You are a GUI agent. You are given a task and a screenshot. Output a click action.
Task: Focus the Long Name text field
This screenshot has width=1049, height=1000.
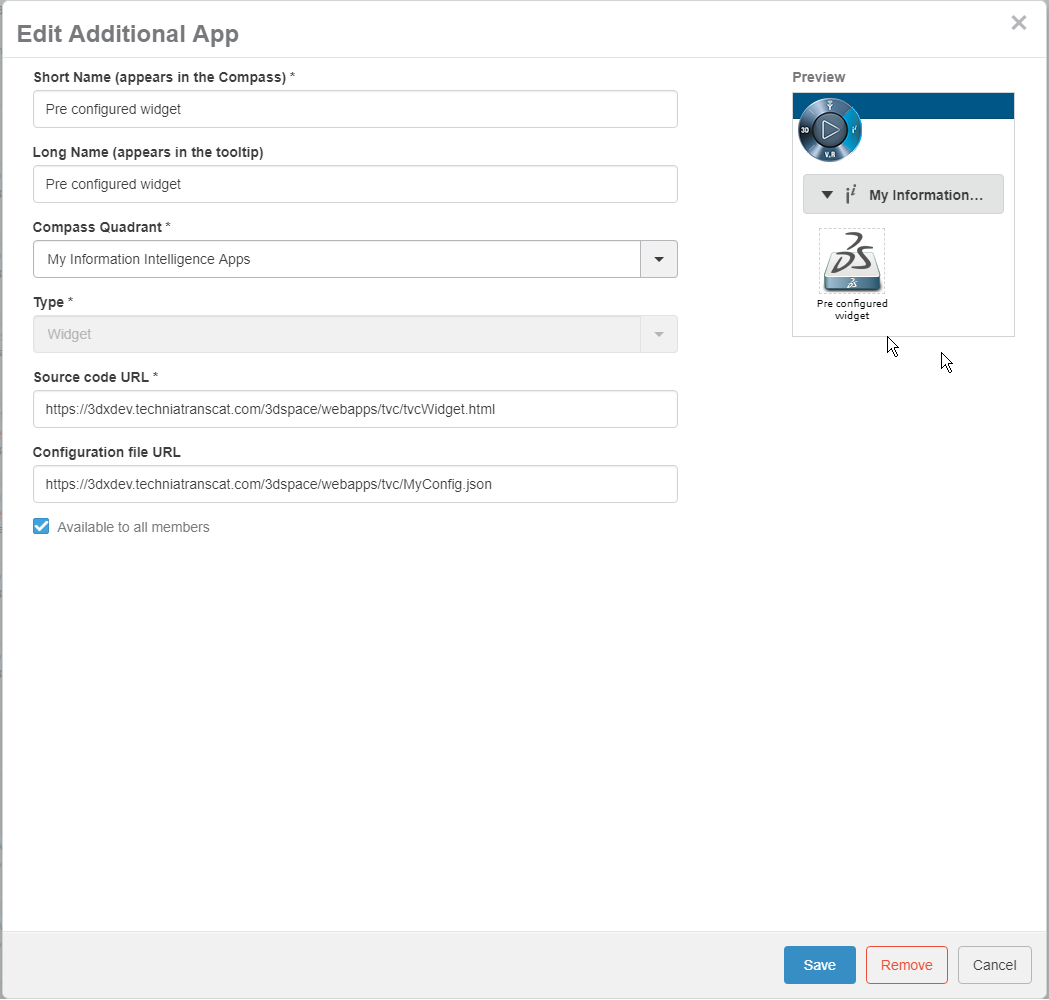pos(355,184)
